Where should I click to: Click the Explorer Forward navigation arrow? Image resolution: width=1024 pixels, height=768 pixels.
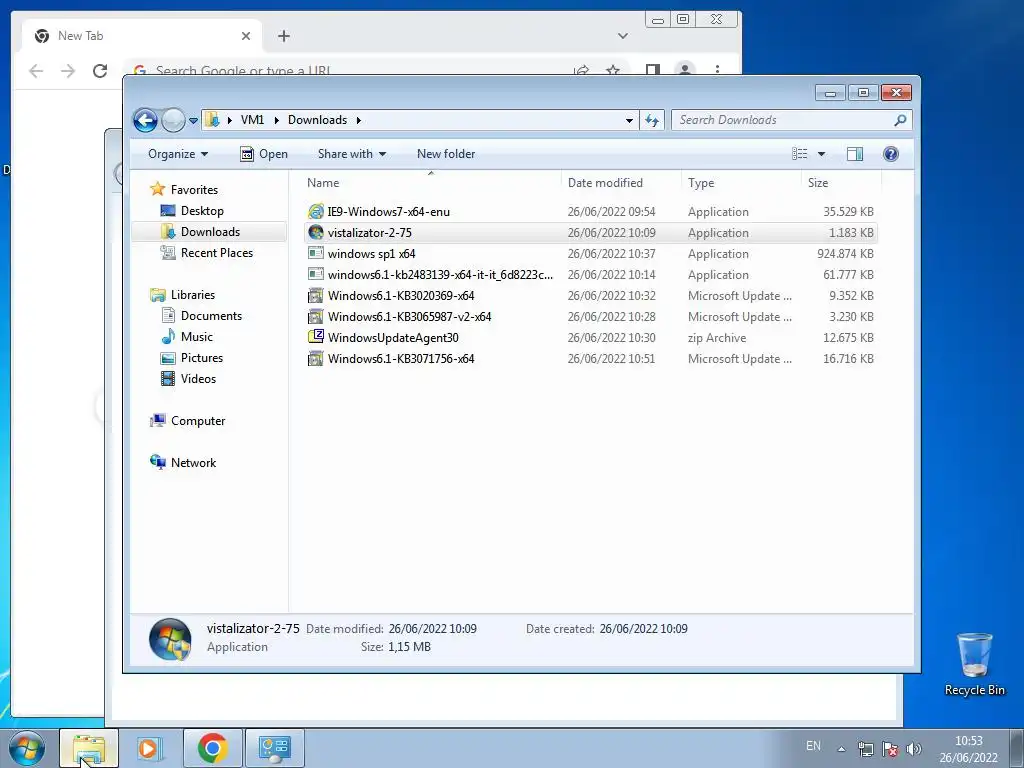pyautogui.click(x=173, y=120)
